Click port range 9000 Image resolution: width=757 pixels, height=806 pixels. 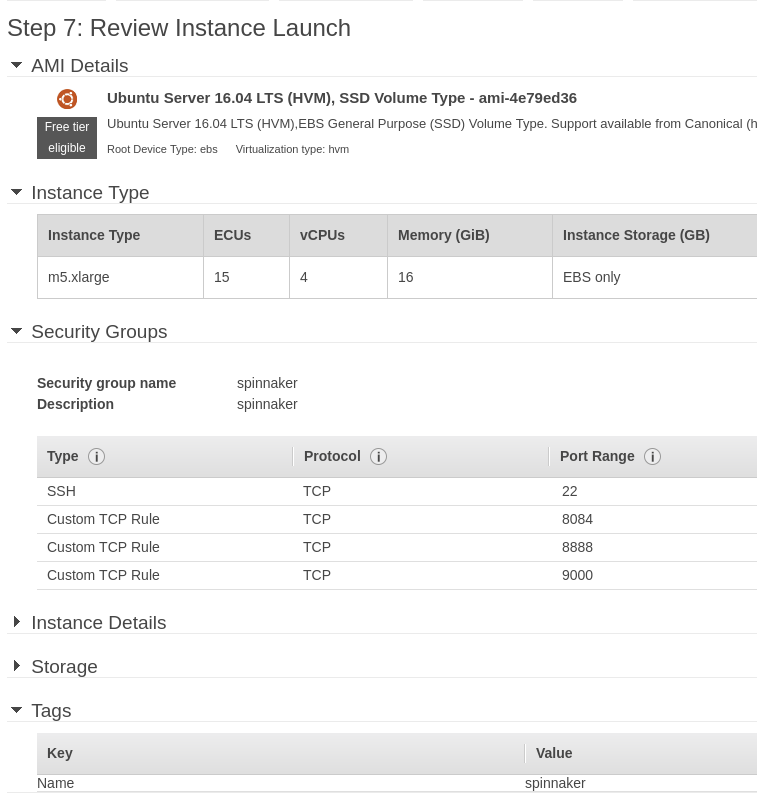577,575
